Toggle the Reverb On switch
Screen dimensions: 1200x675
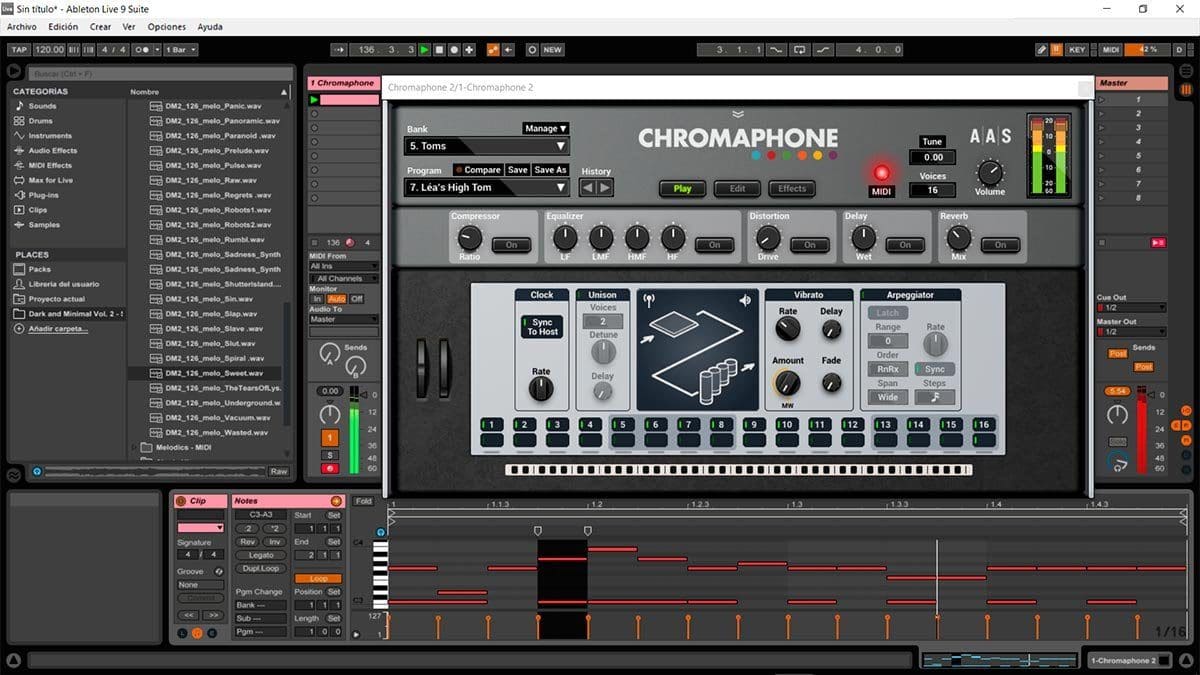(x=1001, y=244)
